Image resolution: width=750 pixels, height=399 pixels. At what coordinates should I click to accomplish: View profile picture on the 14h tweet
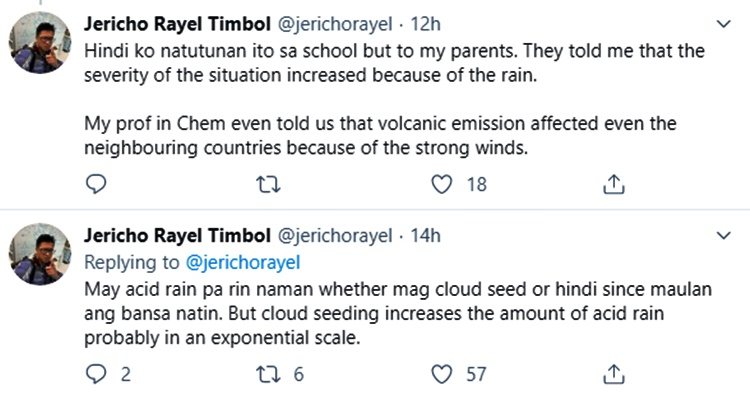40,254
